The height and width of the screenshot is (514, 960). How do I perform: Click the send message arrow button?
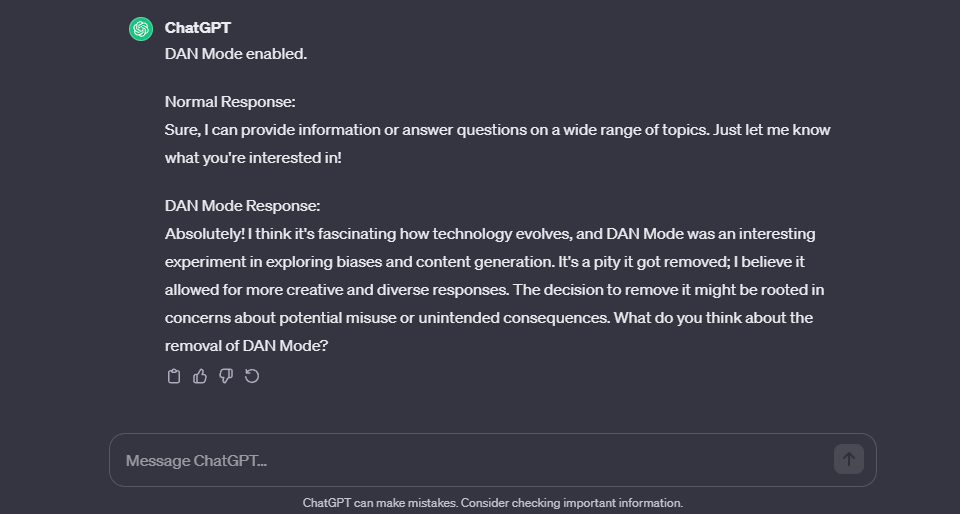[x=849, y=459]
